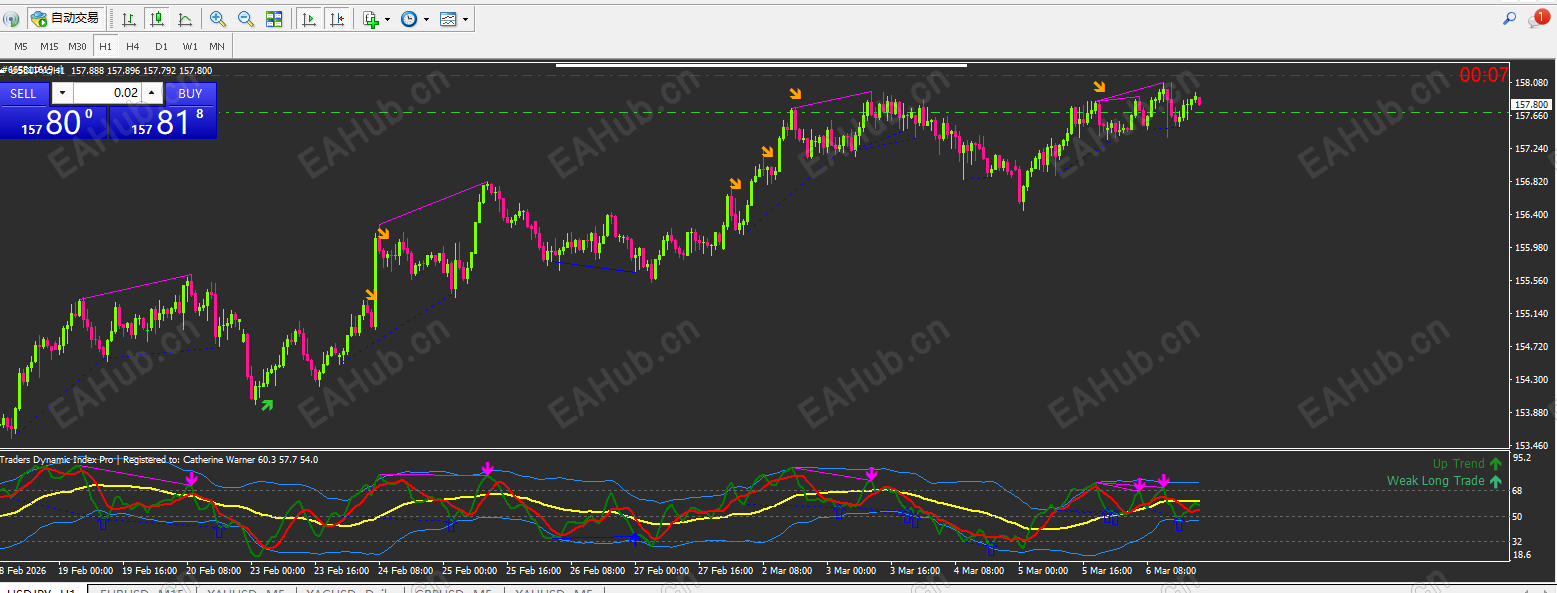Decrease lot volume with the down arrow
The width and height of the screenshot is (1557, 593).
coord(62,93)
